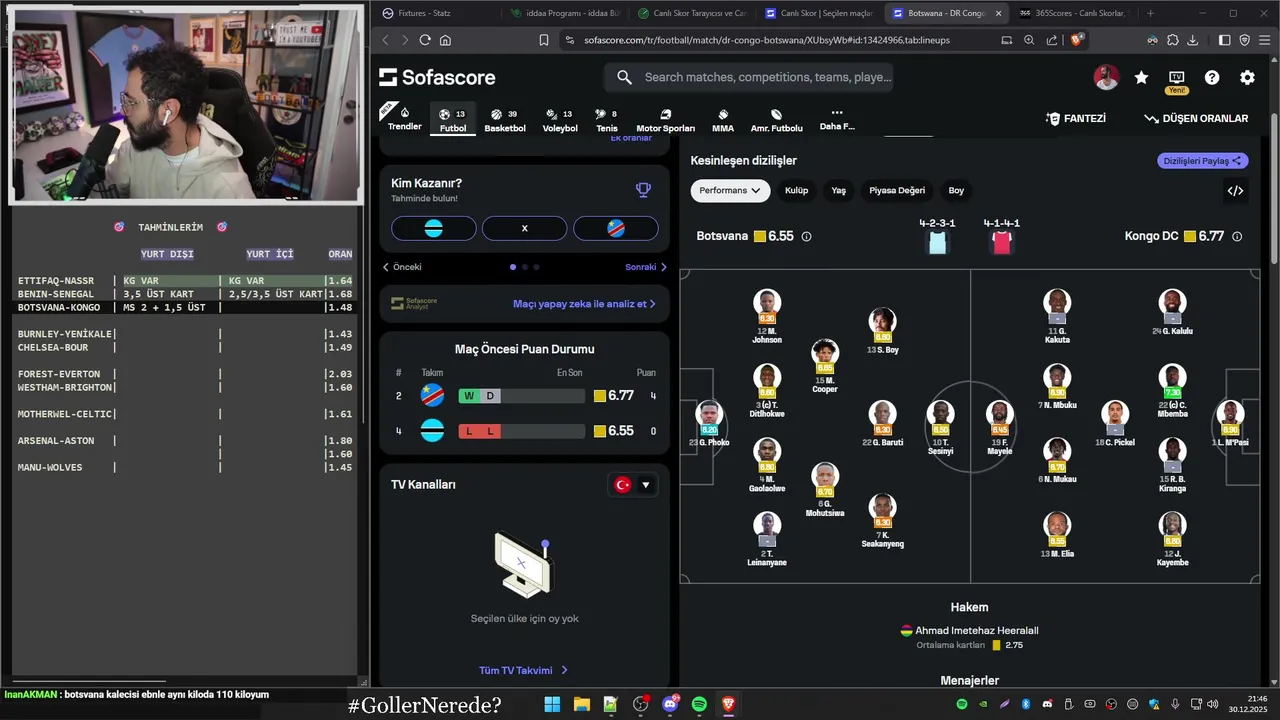This screenshot has height=720, width=1280.
Task: Bookmark this page icon
Action: click(544, 40)
